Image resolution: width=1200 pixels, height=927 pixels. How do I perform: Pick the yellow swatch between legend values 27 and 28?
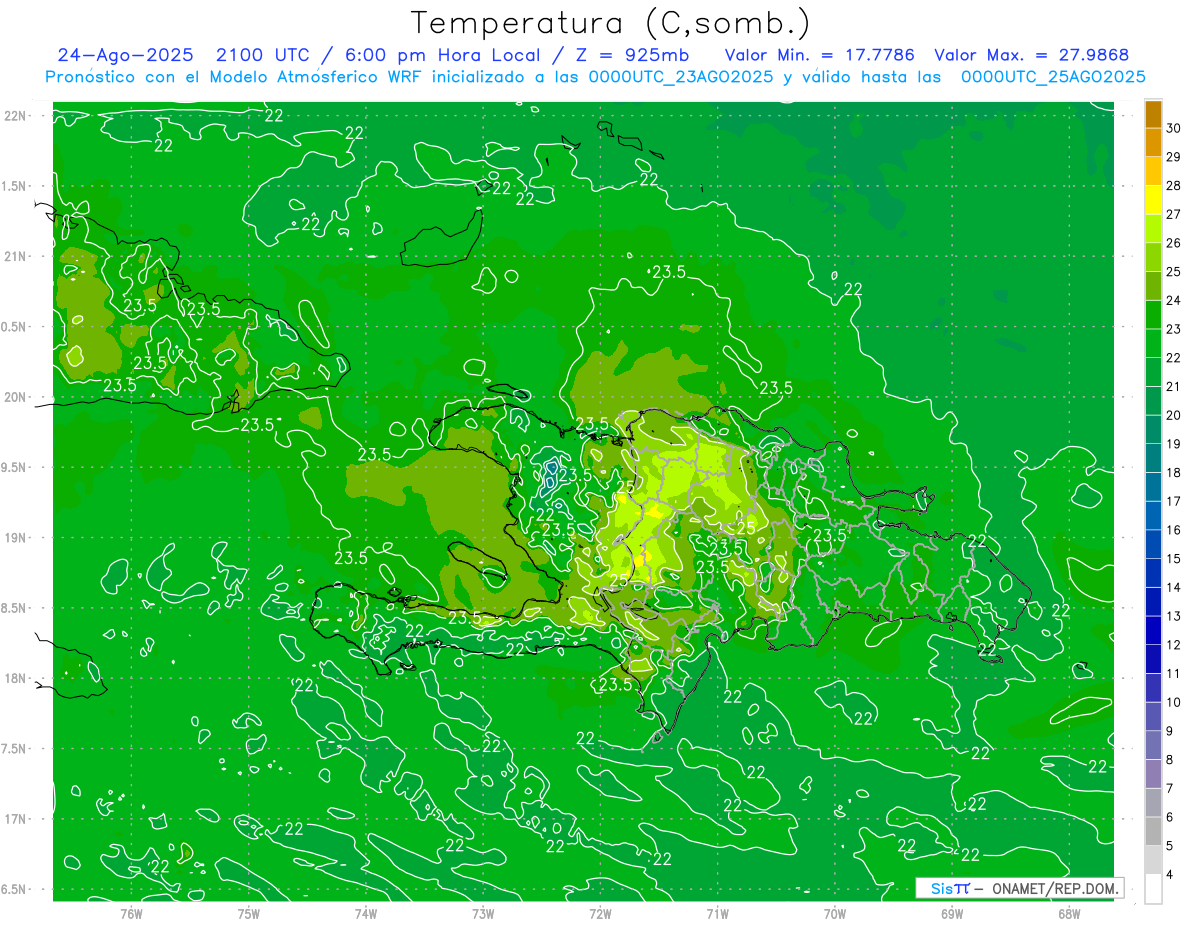click(1153, 200)
